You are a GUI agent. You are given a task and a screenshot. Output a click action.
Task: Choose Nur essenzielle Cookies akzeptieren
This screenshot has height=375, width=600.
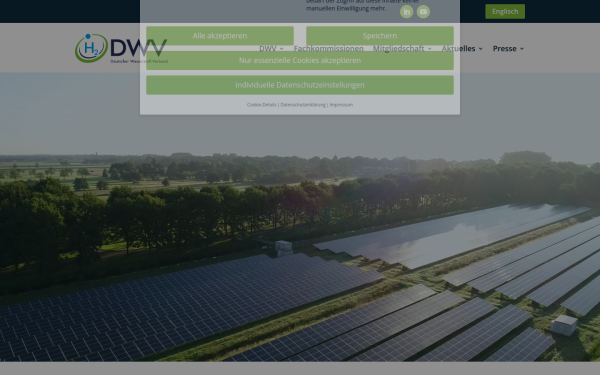pos(300,60)
